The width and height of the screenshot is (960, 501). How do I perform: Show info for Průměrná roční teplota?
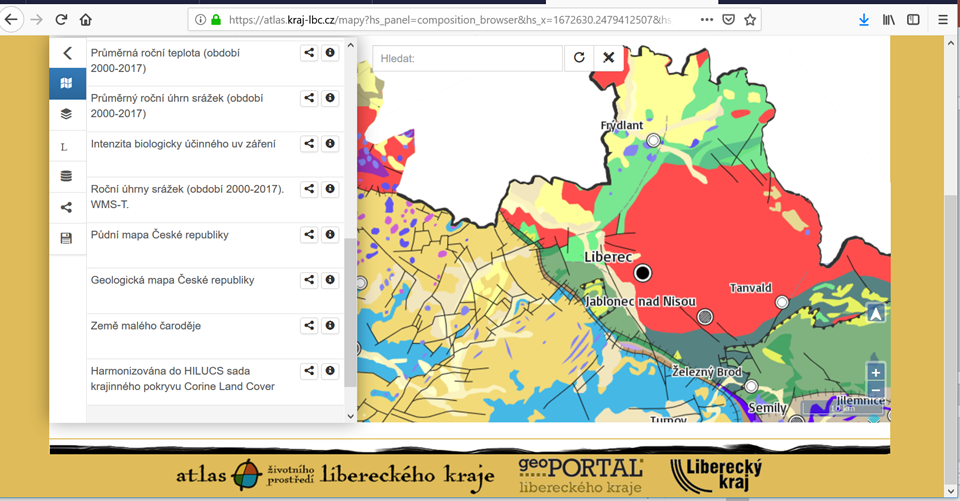[x=330, y=53]
